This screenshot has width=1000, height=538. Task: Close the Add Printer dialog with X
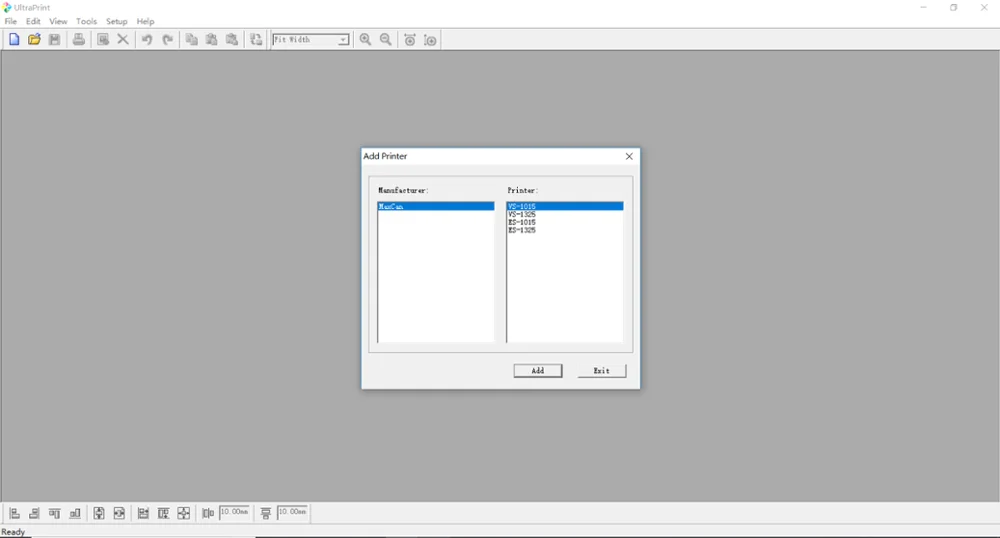pos(629,156)
